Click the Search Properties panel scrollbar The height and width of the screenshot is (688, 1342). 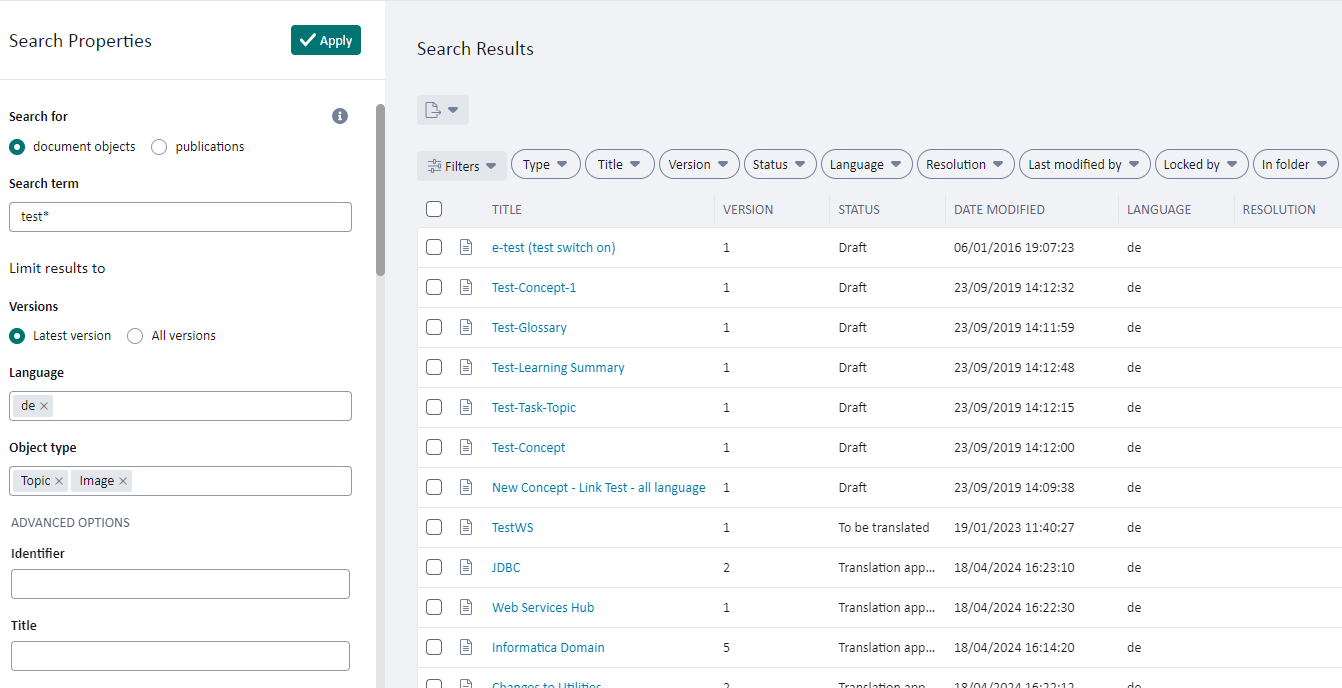pos(380,190)
